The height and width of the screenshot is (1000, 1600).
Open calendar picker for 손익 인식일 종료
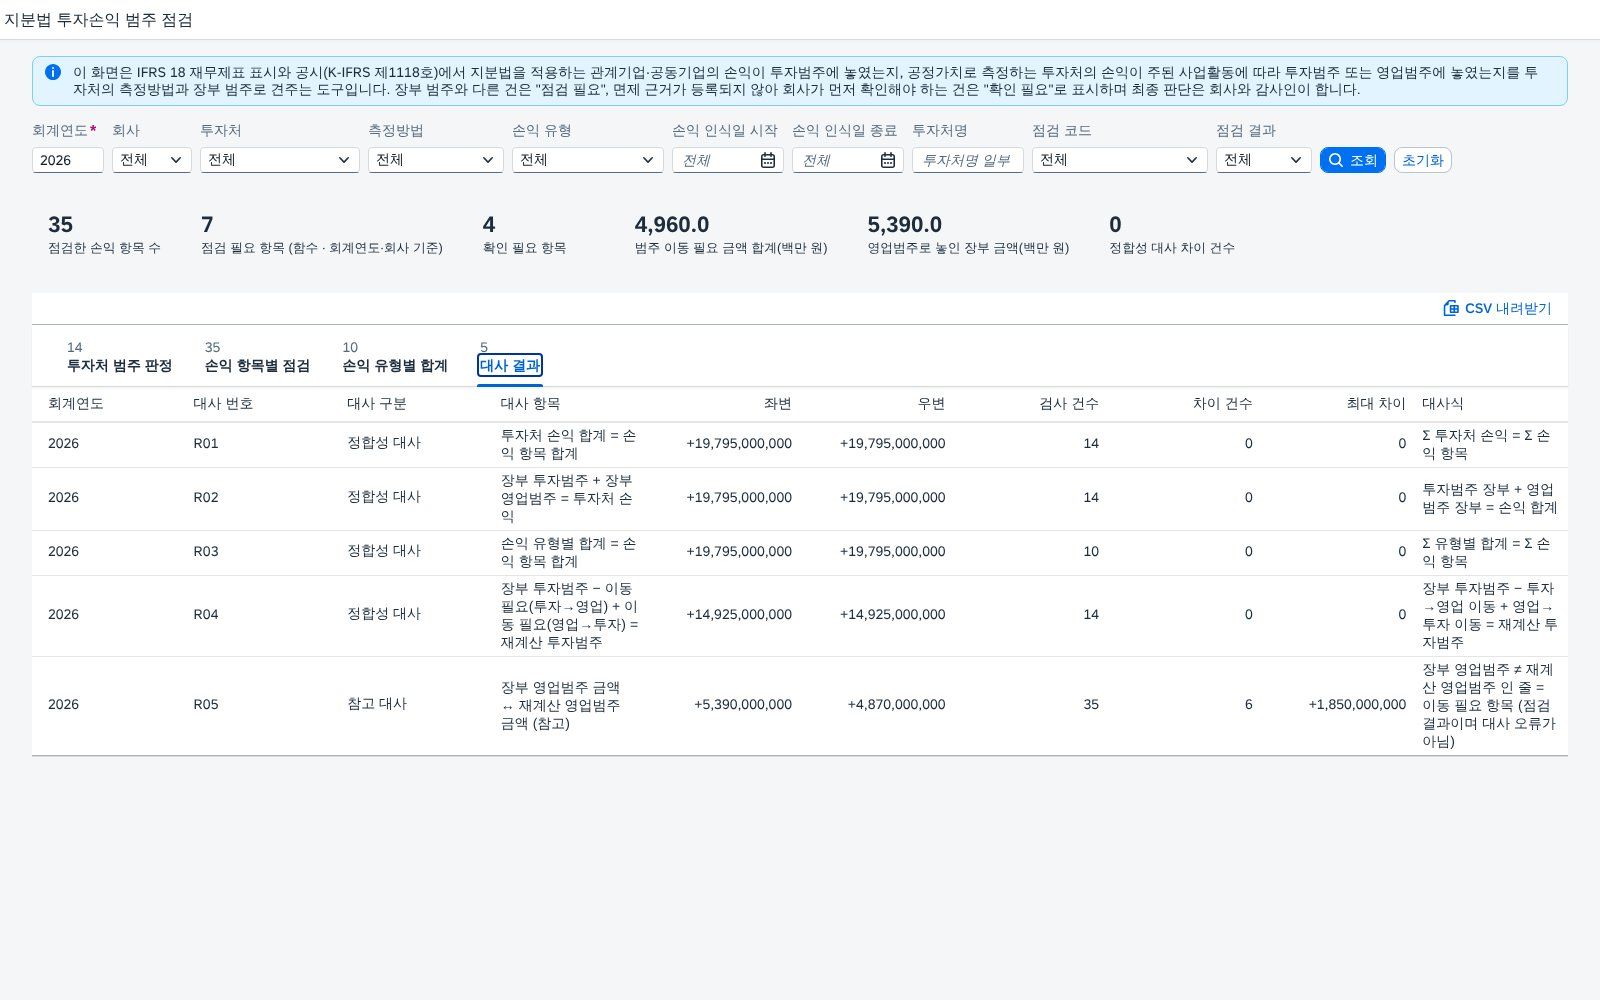point(888,160)
